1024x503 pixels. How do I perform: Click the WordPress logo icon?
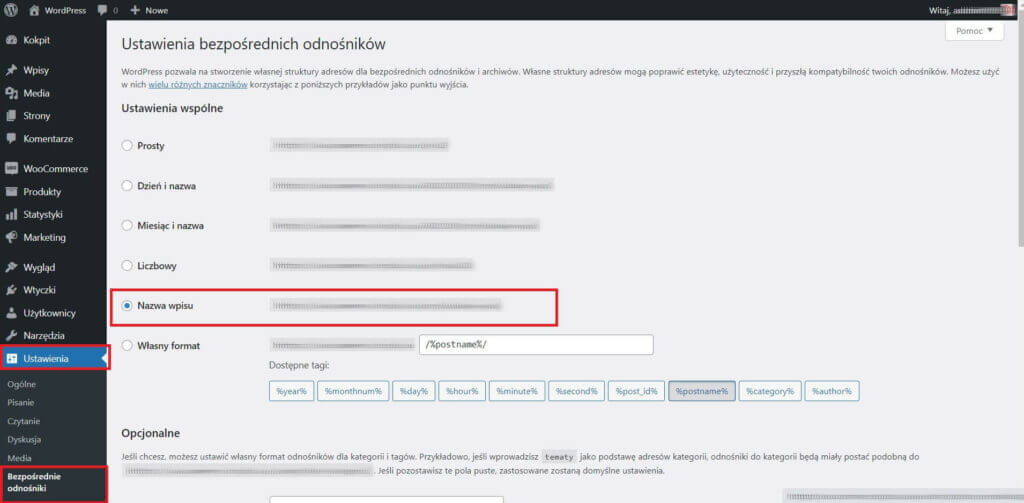coord(10,10)
